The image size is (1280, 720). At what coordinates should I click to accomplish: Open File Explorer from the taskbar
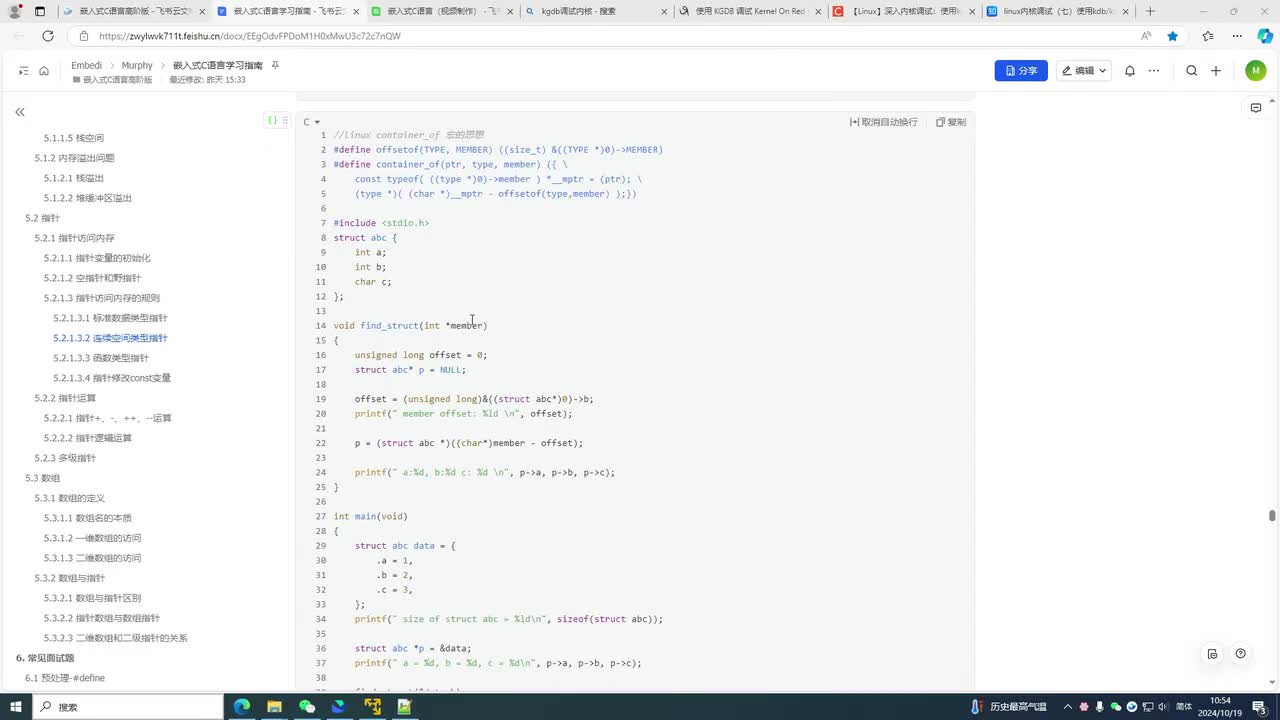pos(274,706)
